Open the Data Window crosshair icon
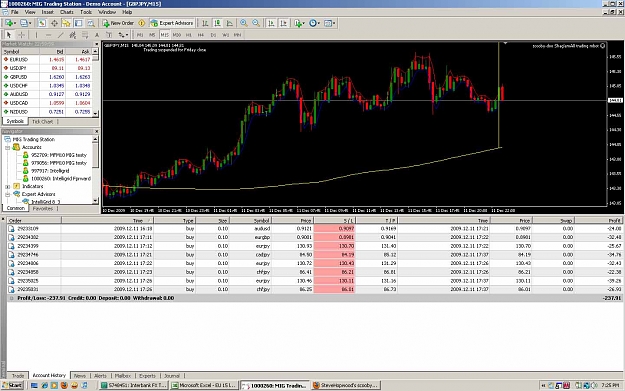 click(54, 23)
